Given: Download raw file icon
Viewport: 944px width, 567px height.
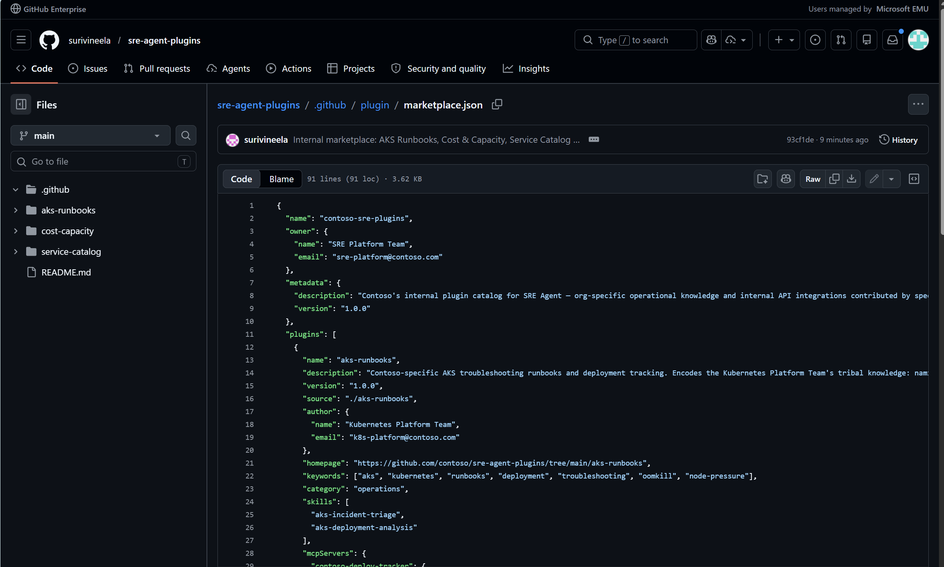Looking at the screenshot, I should pos(851,179).
